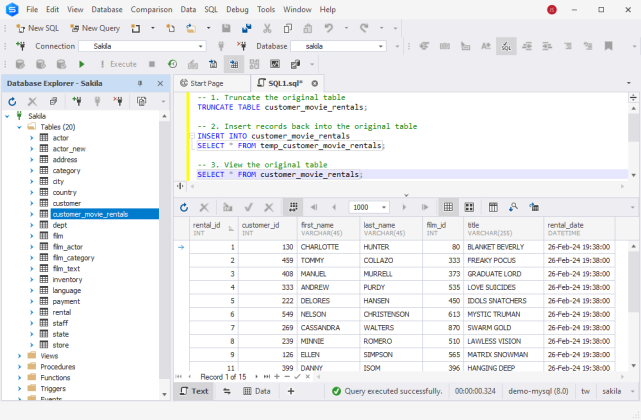Click the delete X icon in the explorer toolbar

click(x=33, y=101)
